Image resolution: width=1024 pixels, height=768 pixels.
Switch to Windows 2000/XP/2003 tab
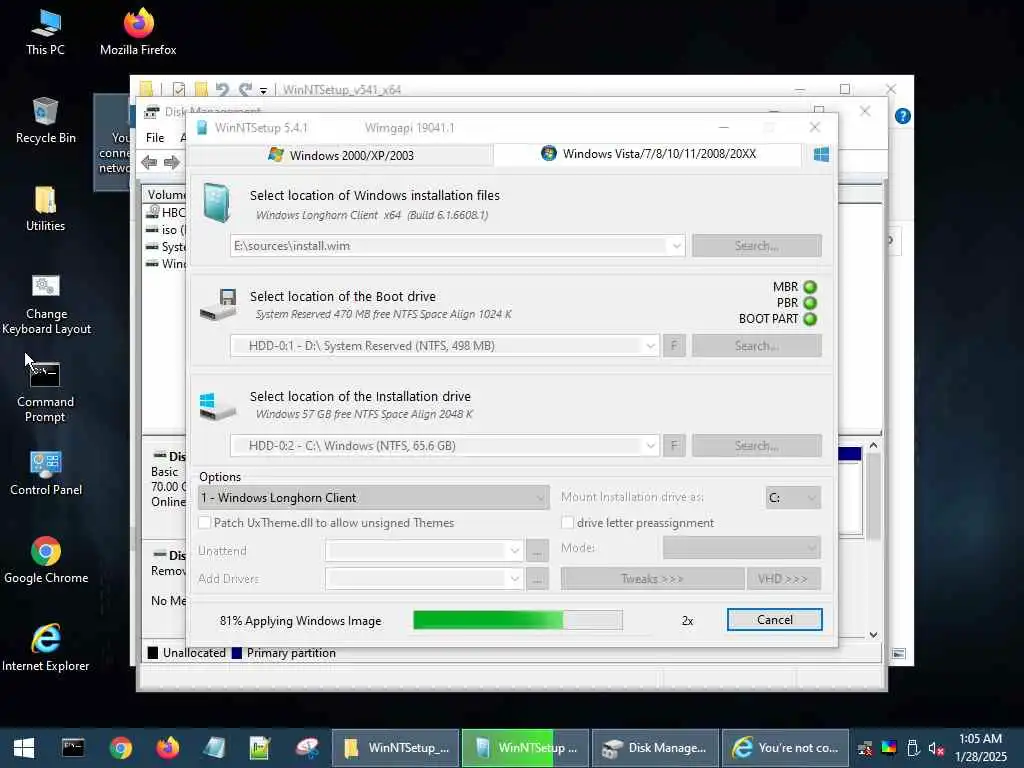(341, 155)
